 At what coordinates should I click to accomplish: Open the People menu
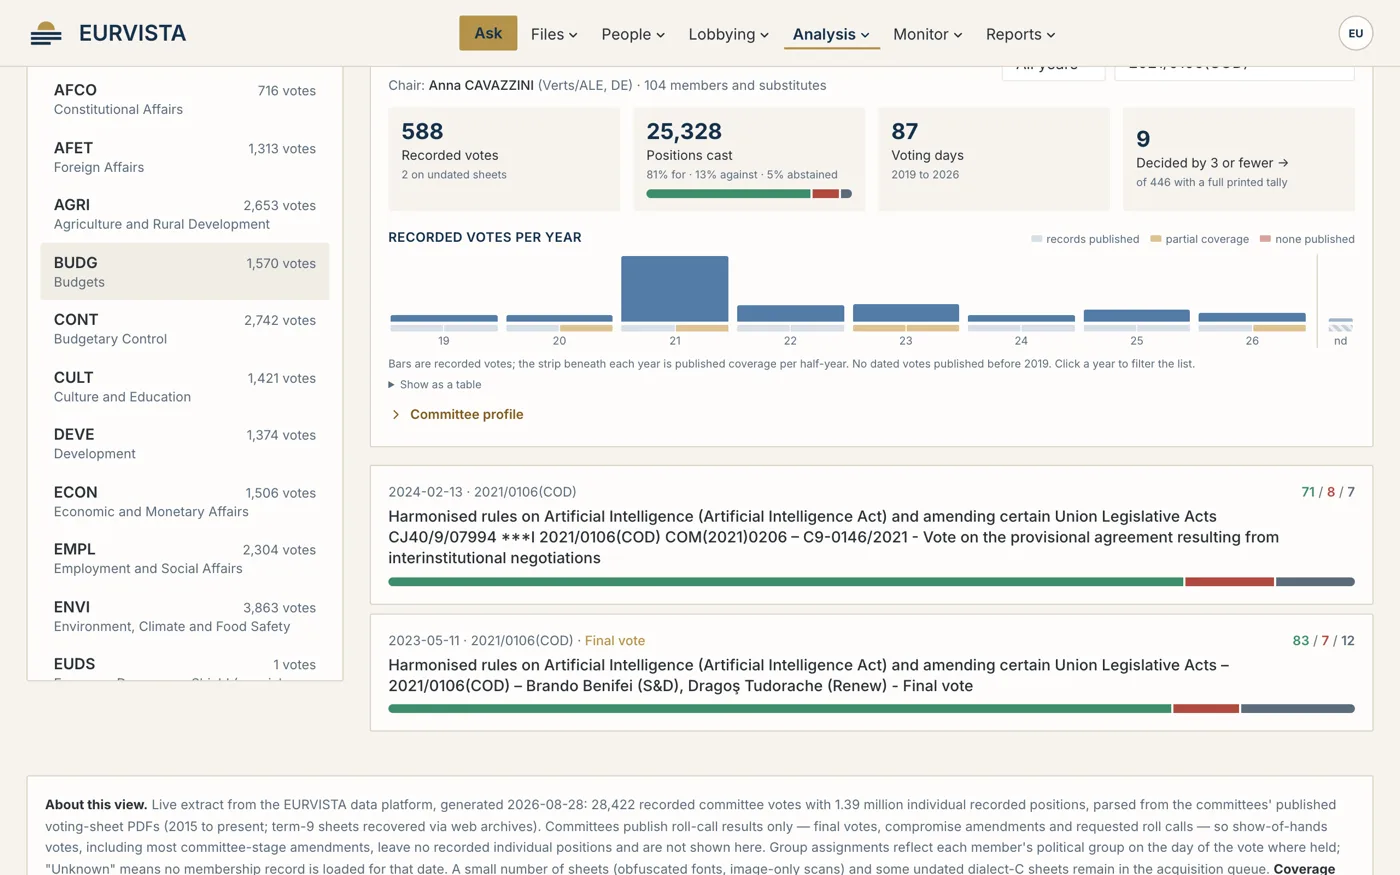(x=633, y=34)
